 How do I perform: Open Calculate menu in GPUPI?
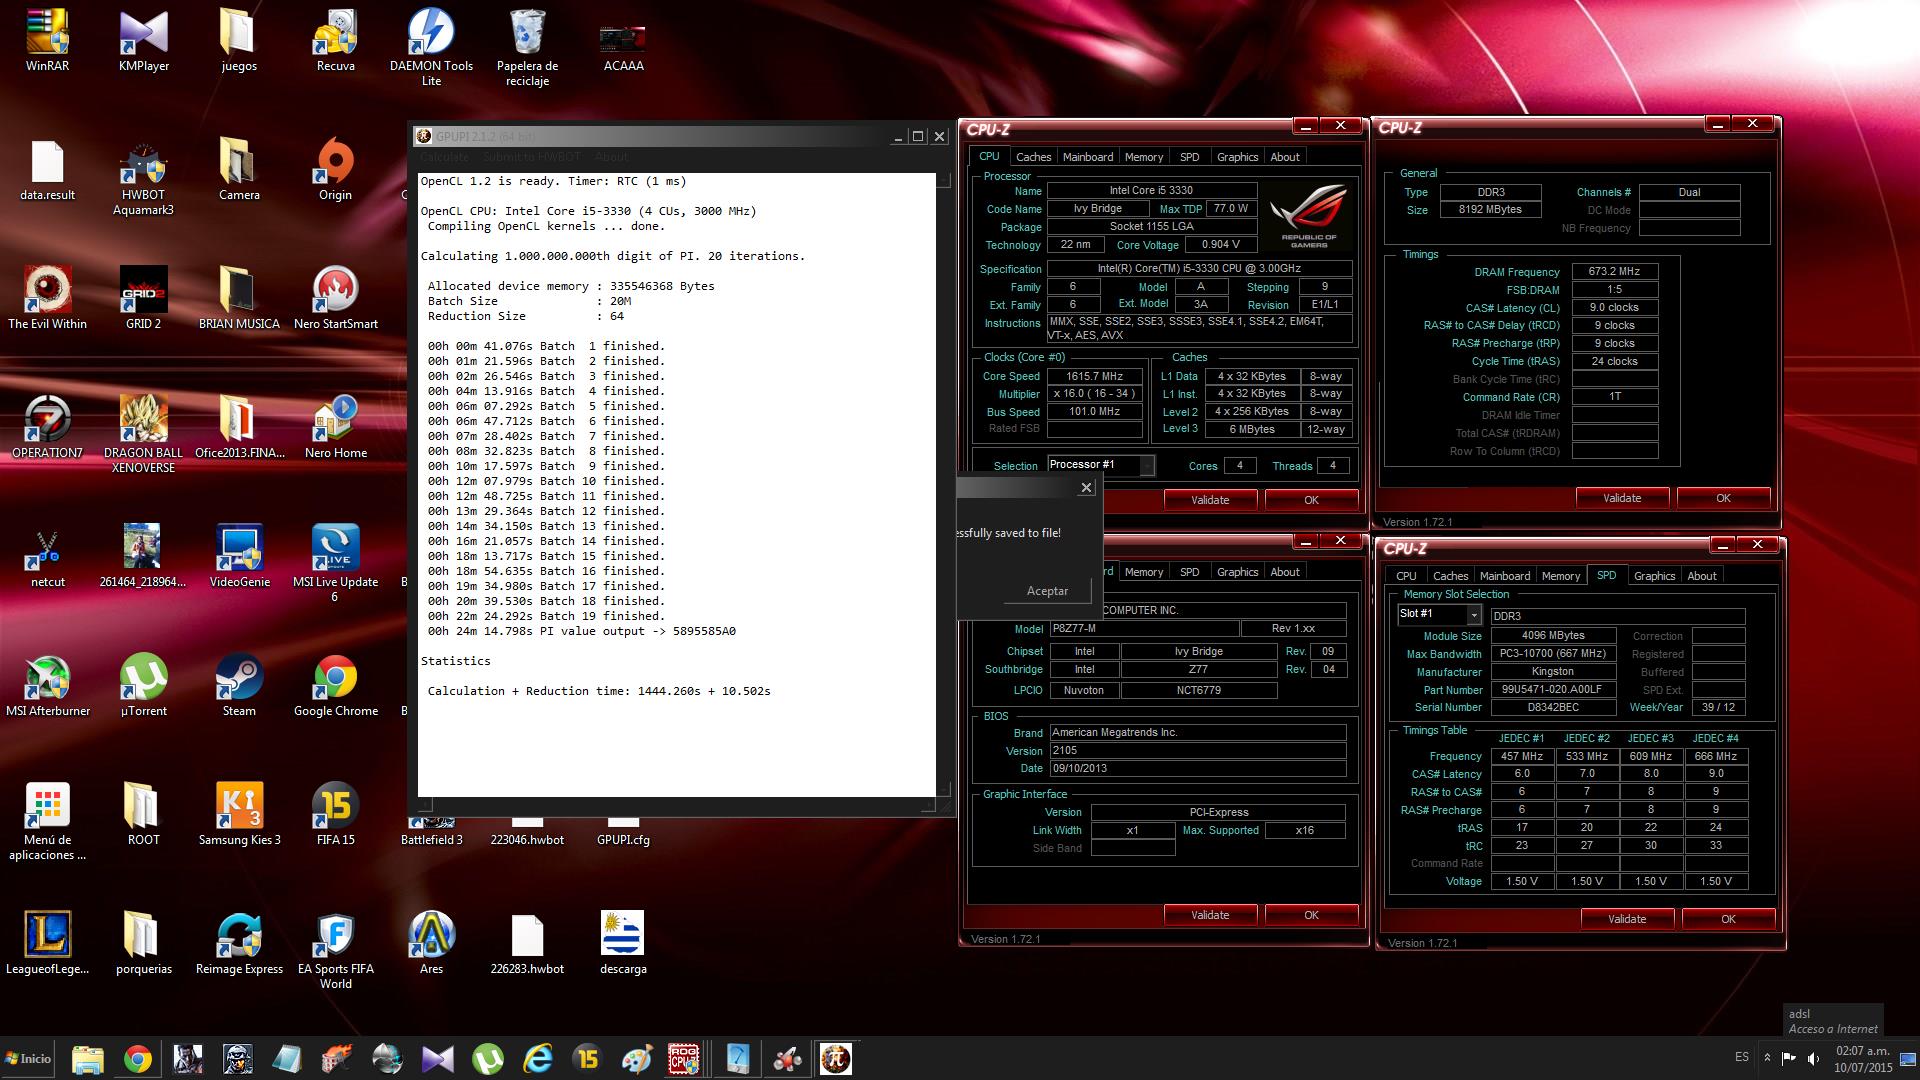coord(444,157)
